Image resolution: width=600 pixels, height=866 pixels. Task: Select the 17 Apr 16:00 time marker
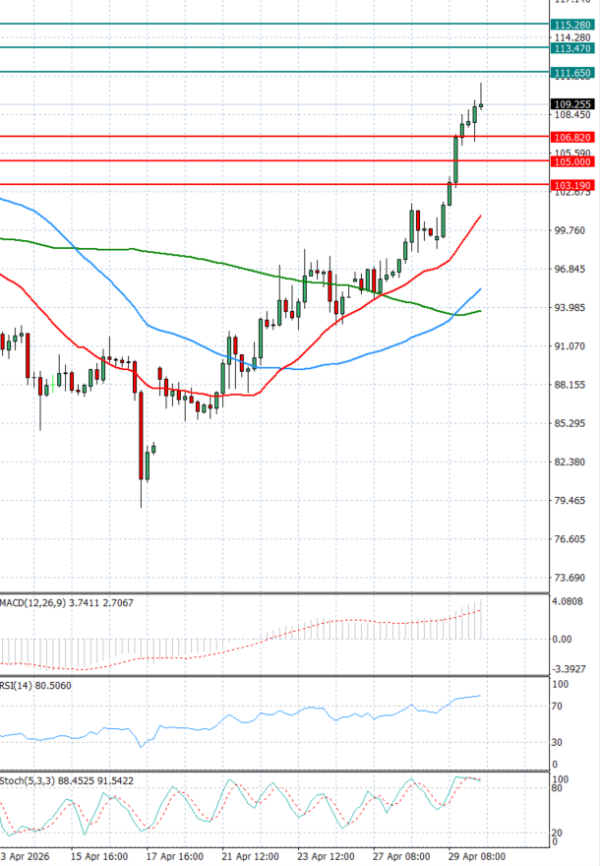[174, 856]
